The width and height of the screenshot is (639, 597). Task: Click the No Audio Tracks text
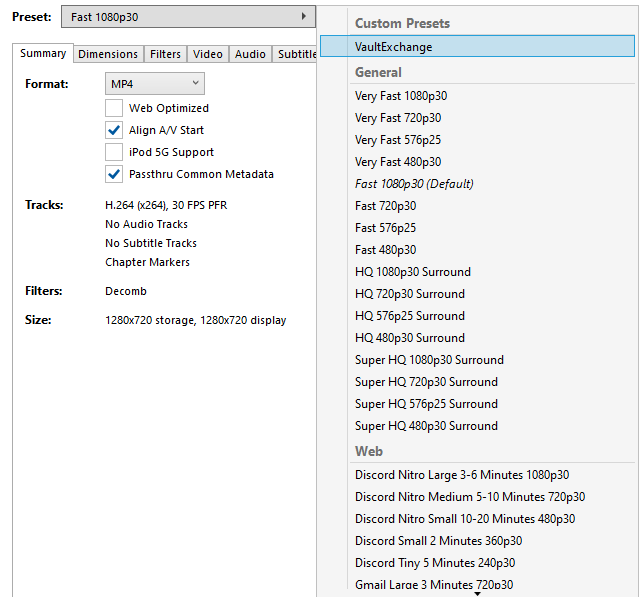click(x=146, y=224)
